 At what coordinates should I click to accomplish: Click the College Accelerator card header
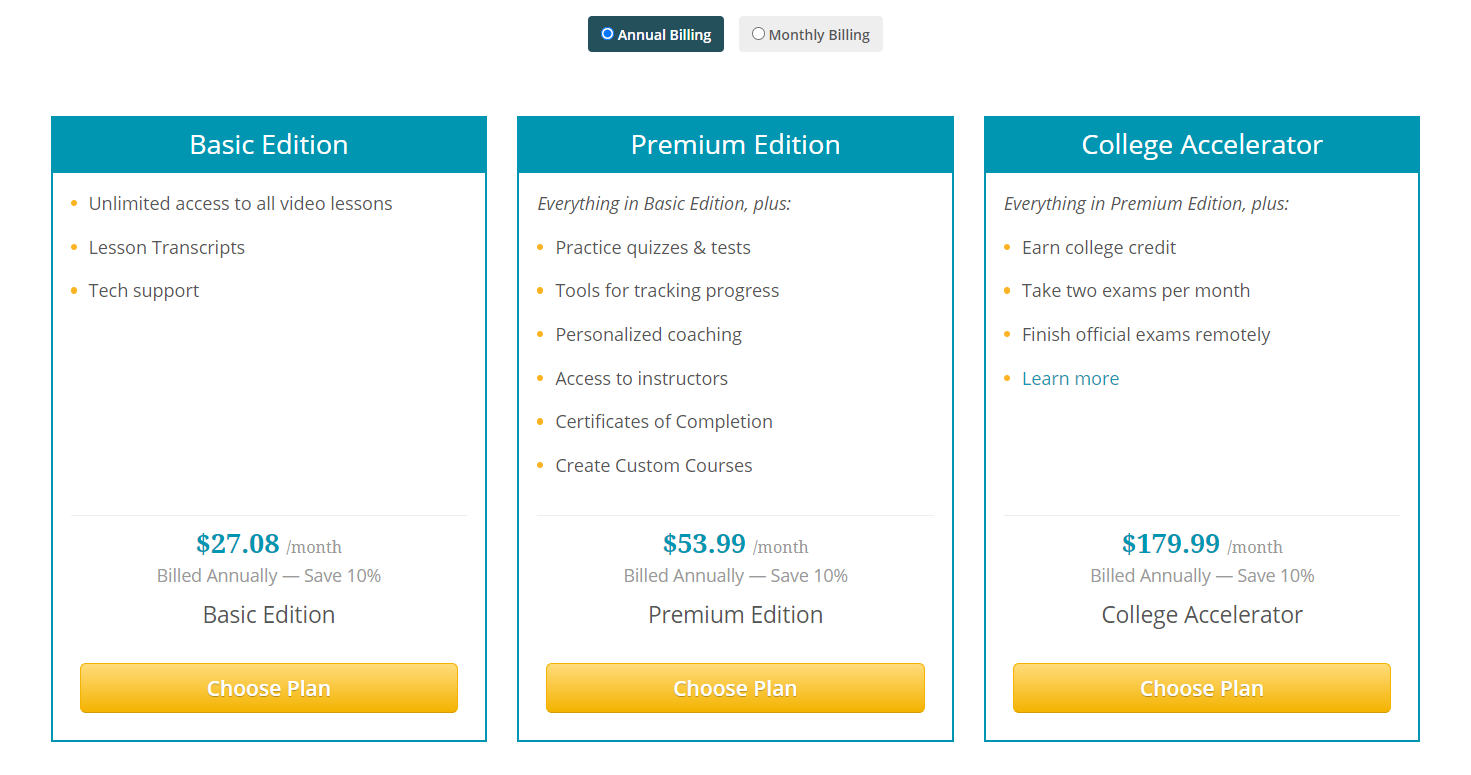[1201, 145]
